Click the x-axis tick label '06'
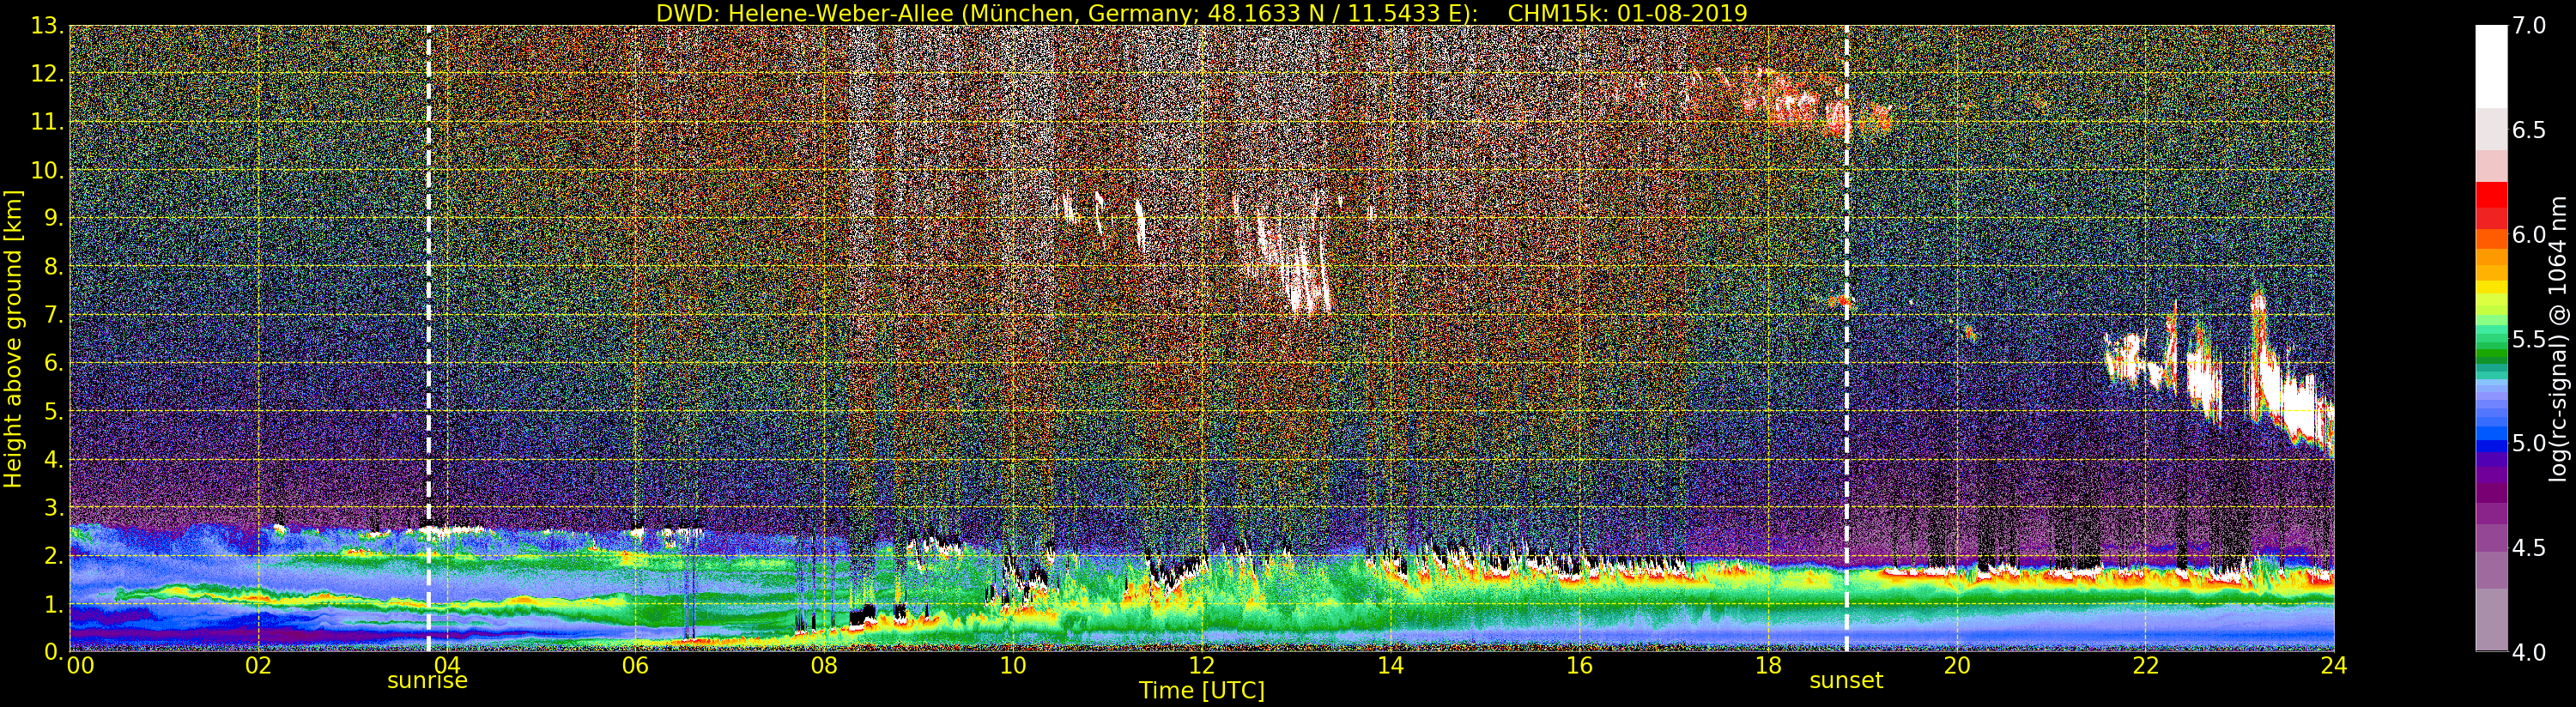The image size is (2576, 707). tap(635, 666)
